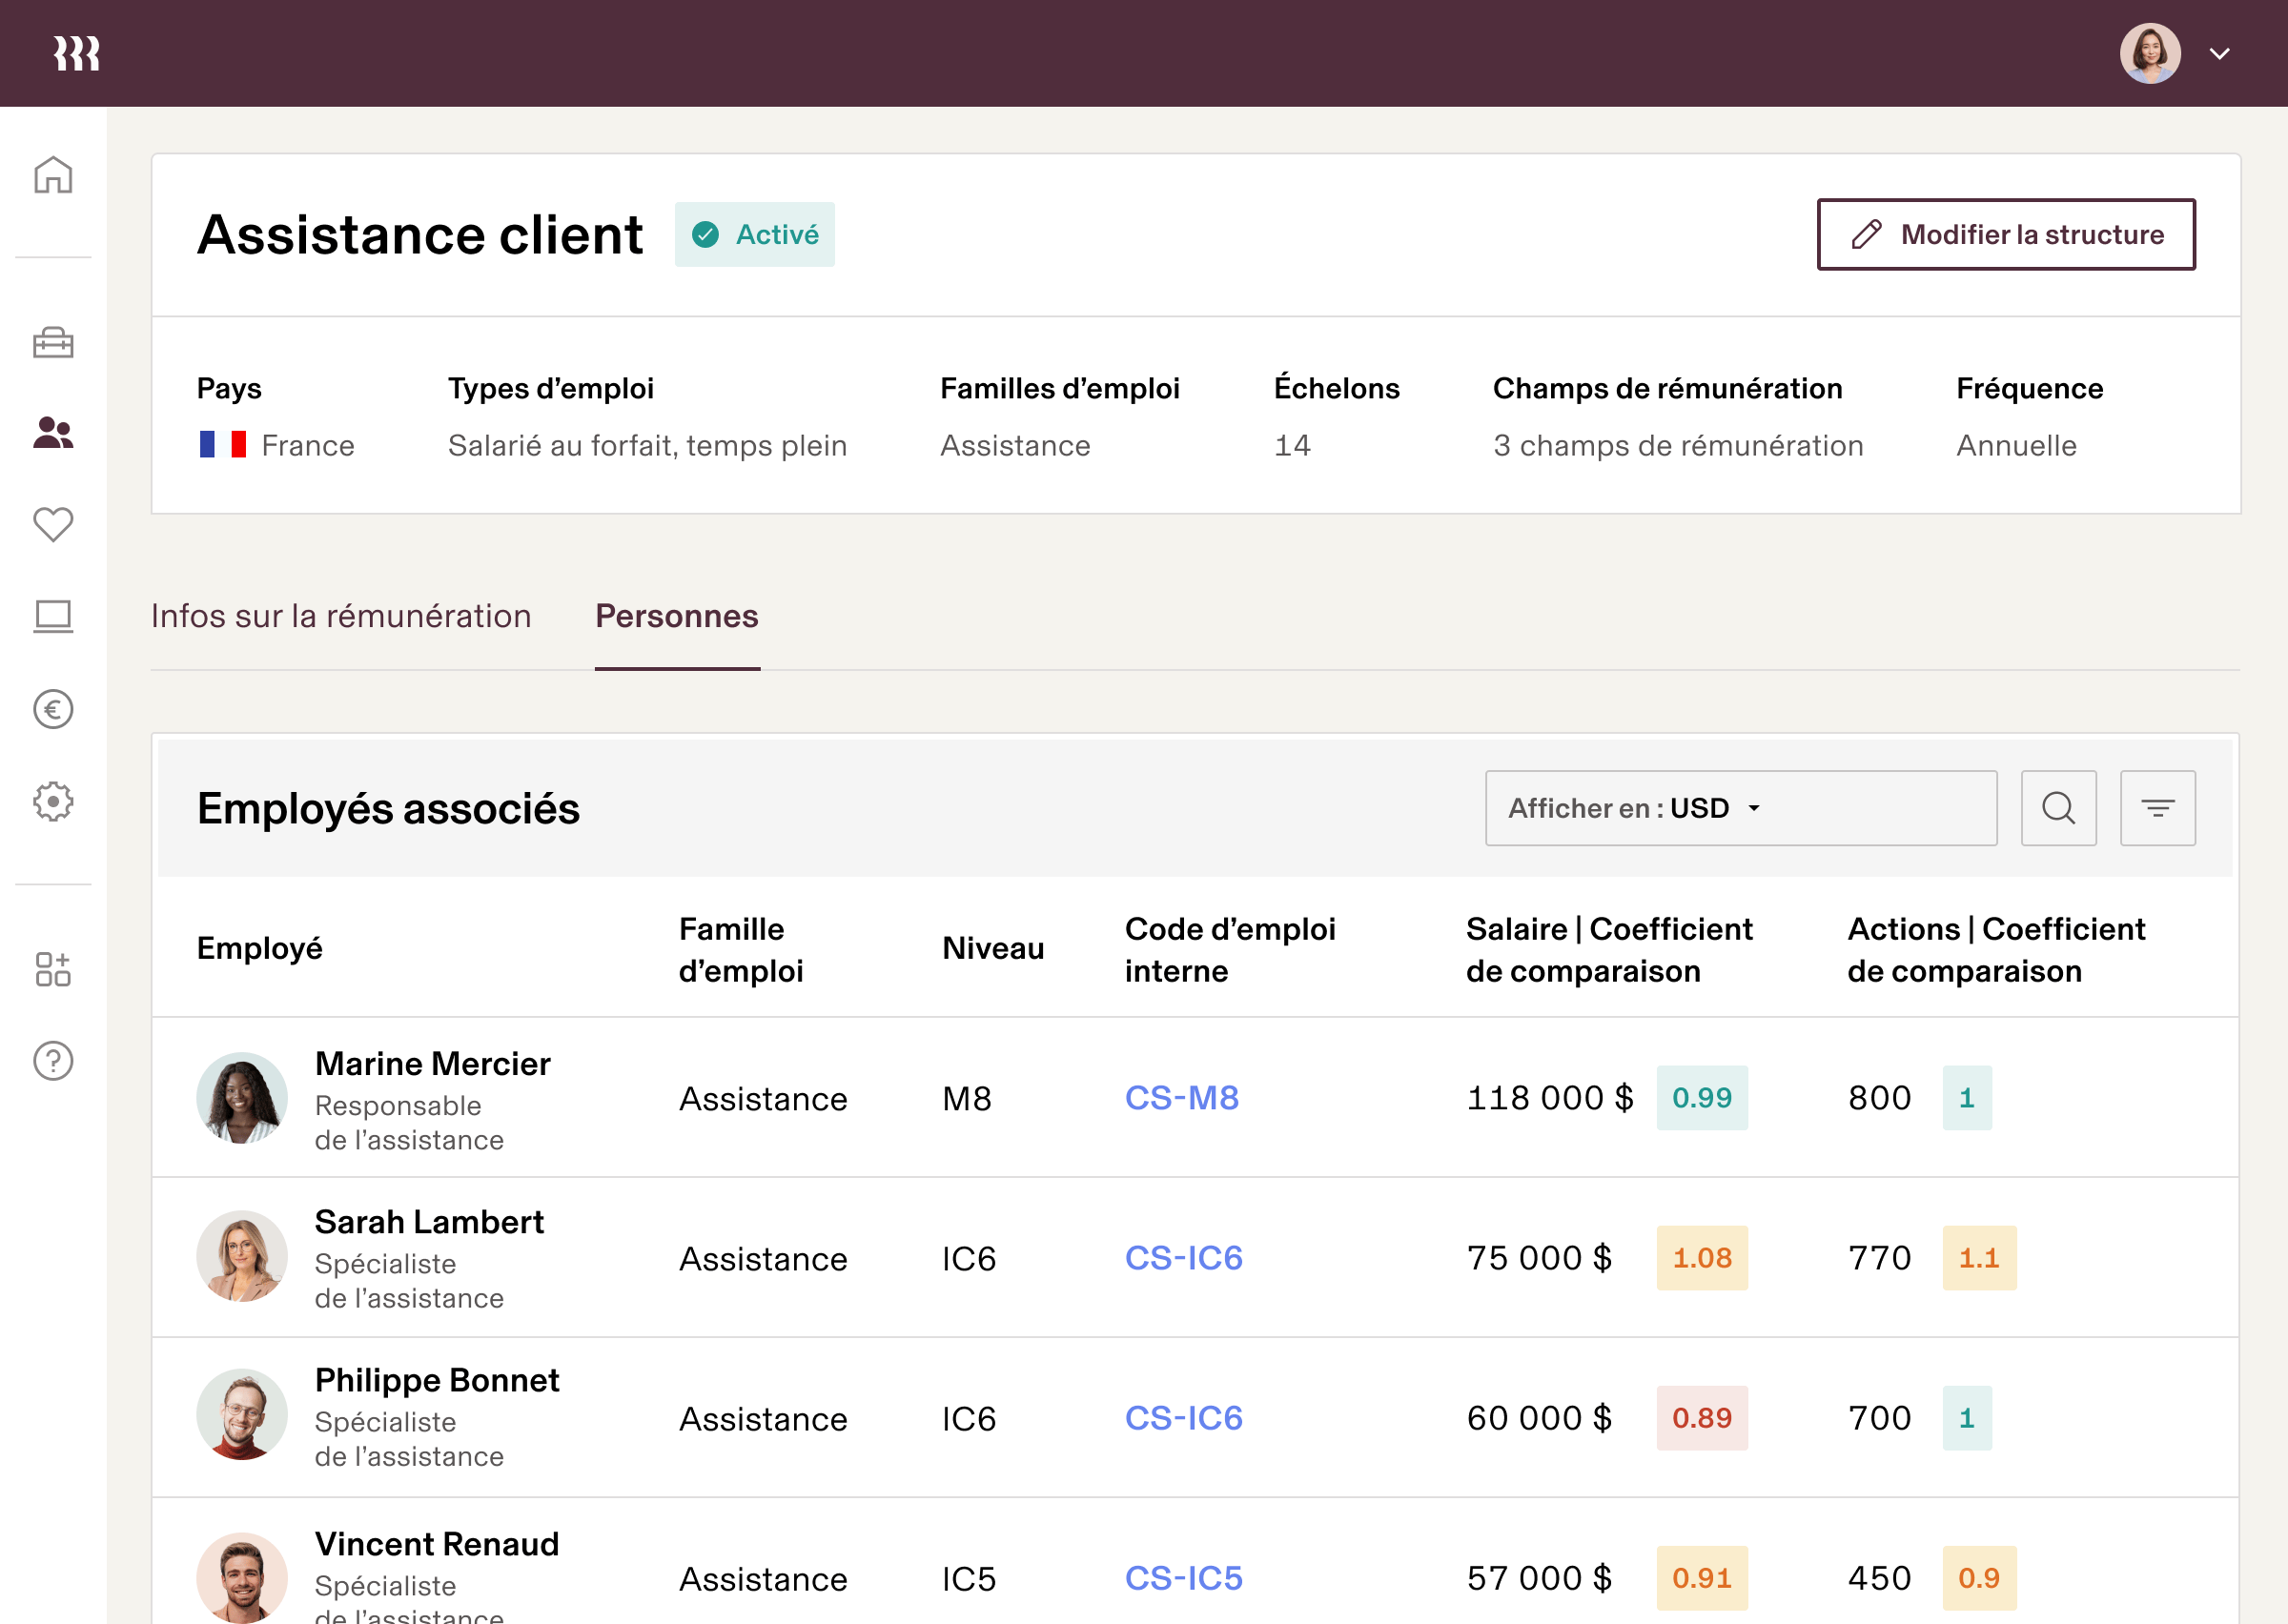Image resolution: width=2288 pixels, height=1624 pixels.
Task: Expand the account chevron beside avatar
Action: coord(2220,54)
